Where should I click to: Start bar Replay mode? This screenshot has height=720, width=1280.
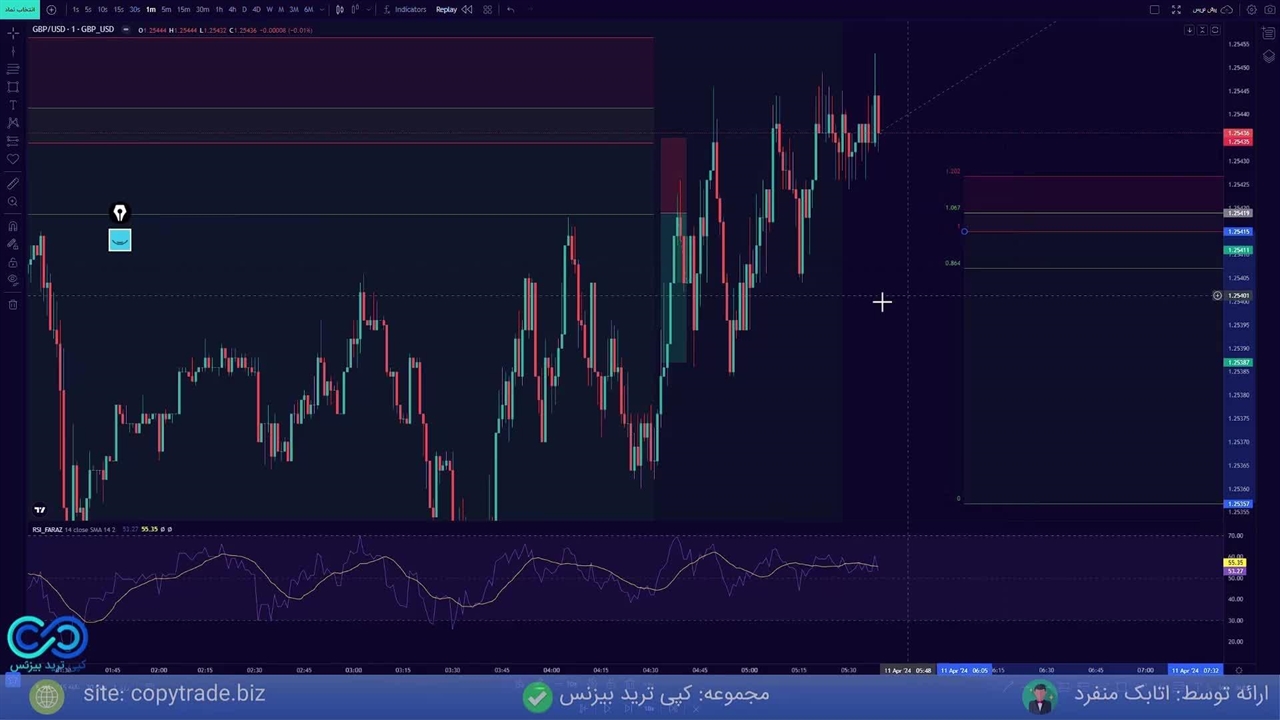[446, 10]
